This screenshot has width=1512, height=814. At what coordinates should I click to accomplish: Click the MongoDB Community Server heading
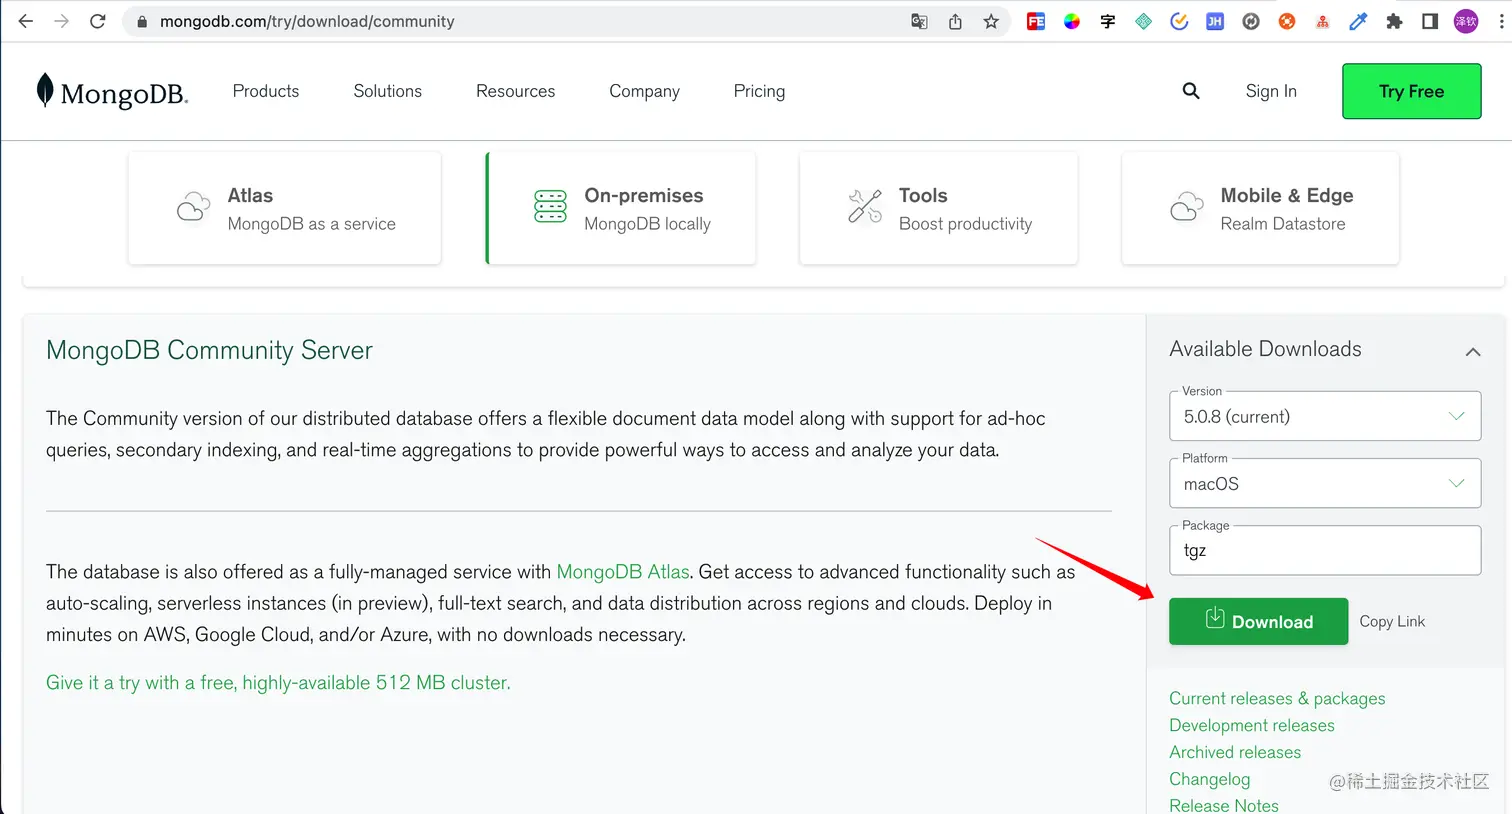209,350
